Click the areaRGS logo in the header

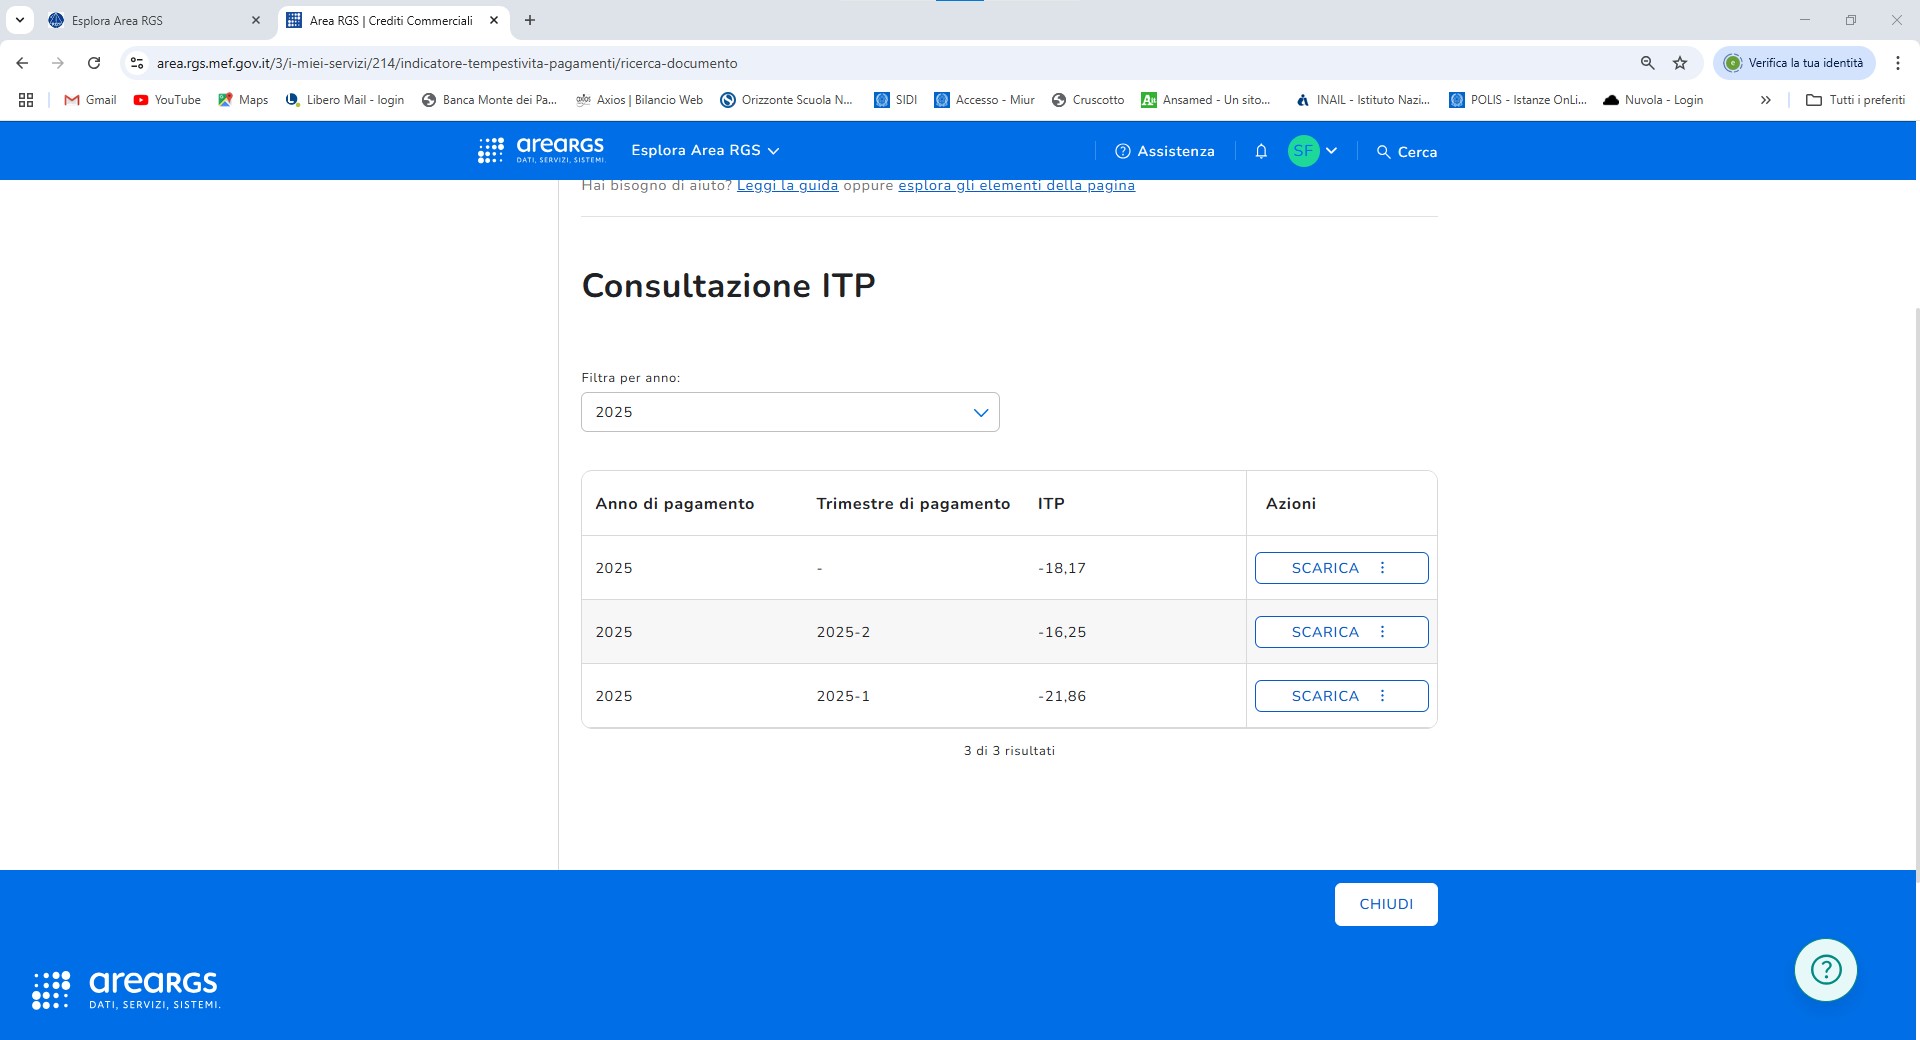point(541,150)
